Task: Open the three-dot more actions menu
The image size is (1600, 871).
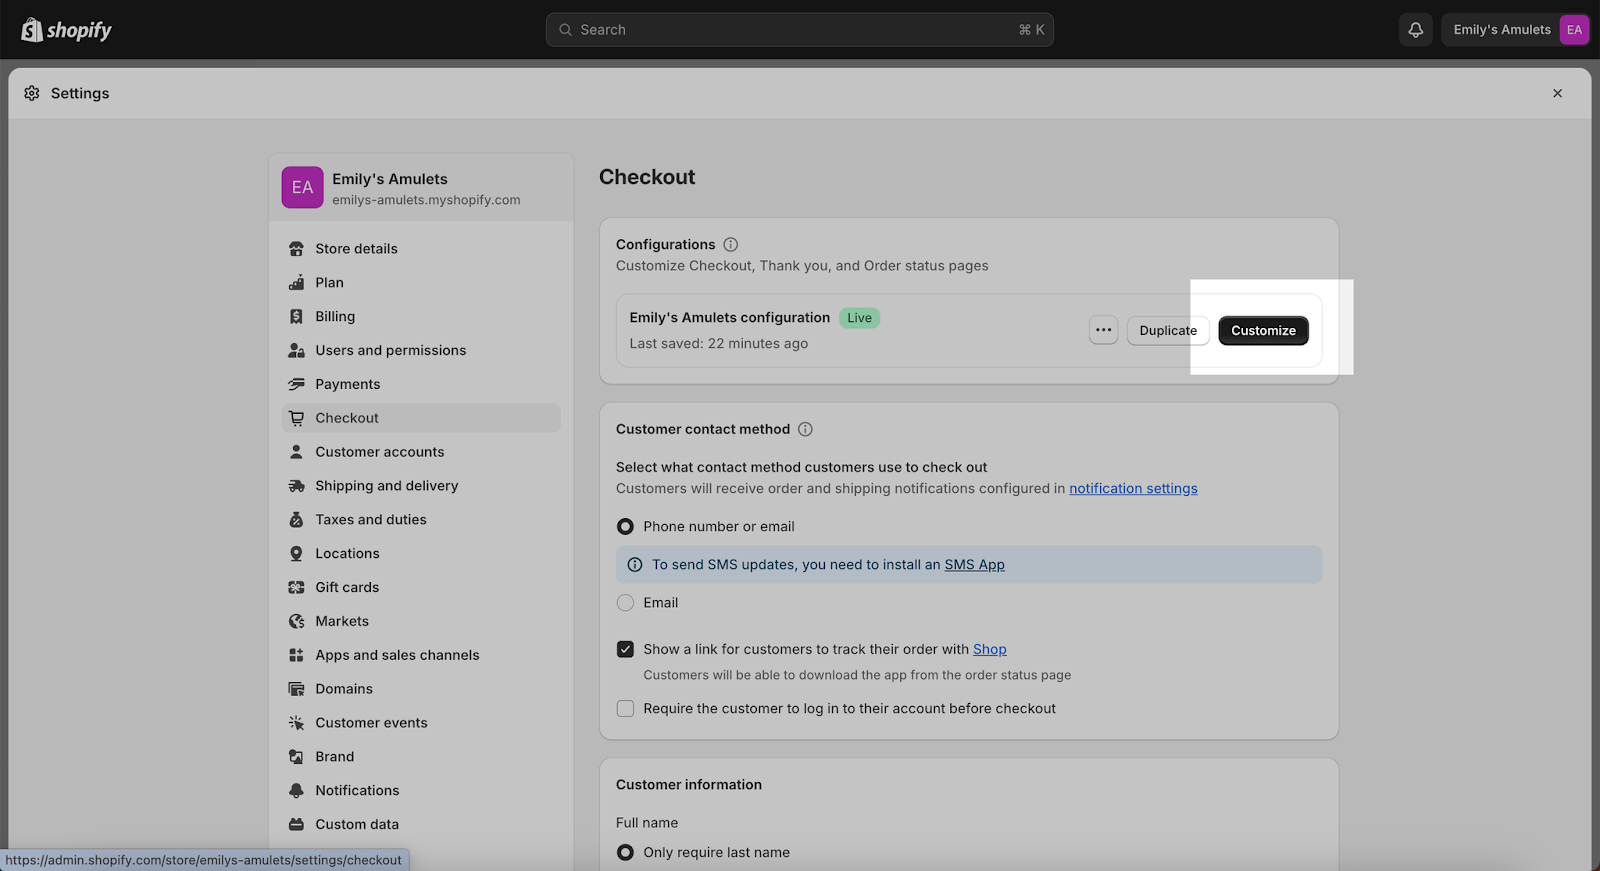Action: tap(1103, 331)
